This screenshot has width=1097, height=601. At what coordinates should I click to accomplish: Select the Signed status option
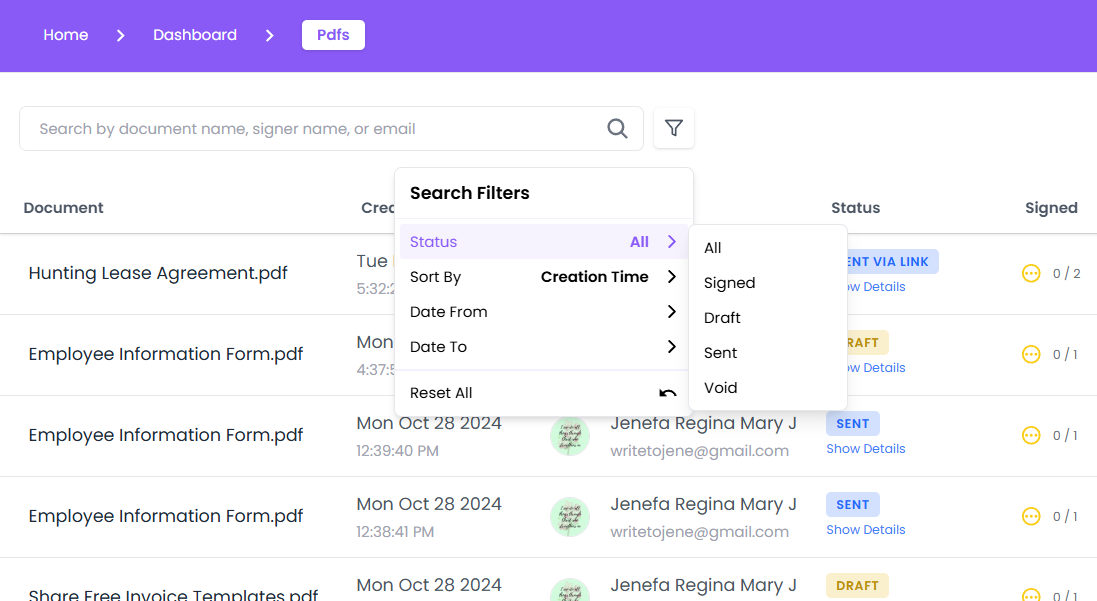pos(729,282)
